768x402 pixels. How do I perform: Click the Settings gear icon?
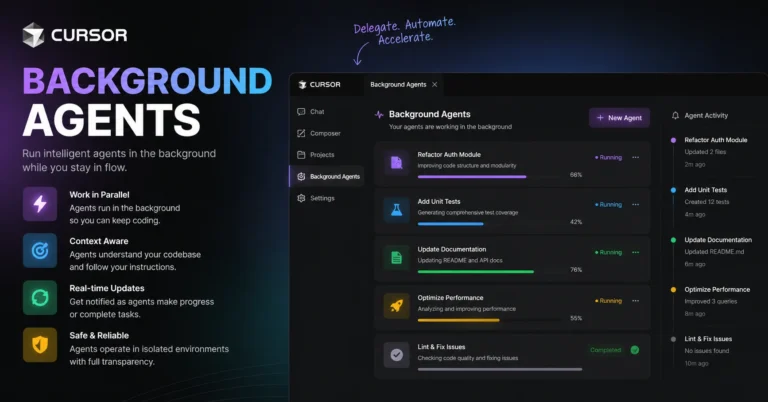point(301,198)
